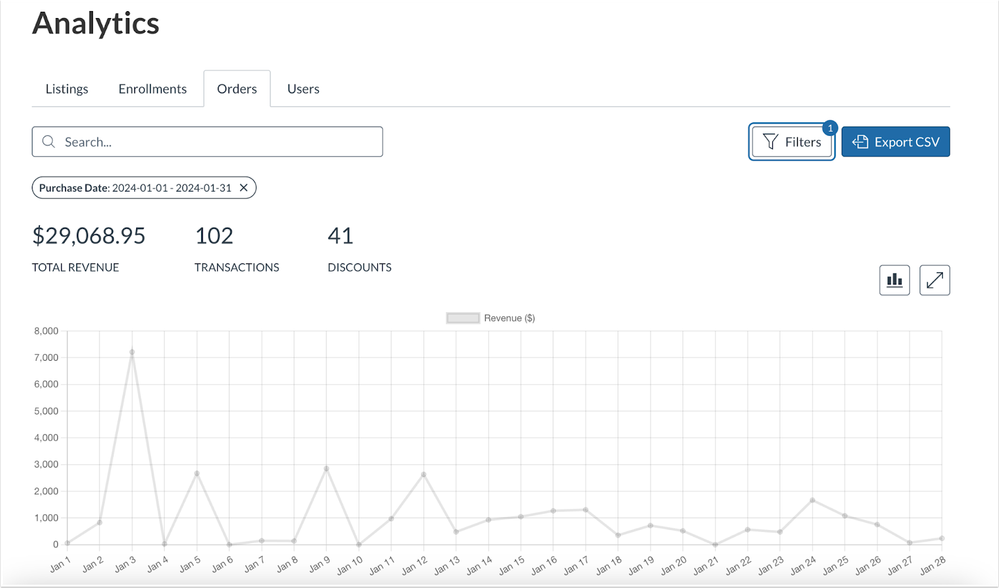The image size is (999, 588).
Task: Switch to the Enrollments tab
Action: click(x=152, y=89)
